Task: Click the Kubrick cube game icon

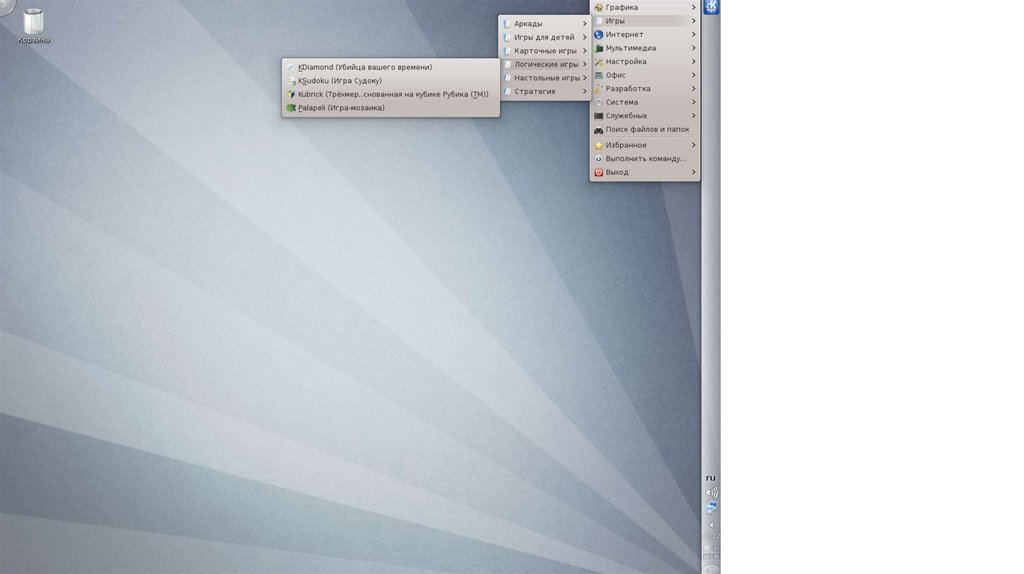Action: 291,94
